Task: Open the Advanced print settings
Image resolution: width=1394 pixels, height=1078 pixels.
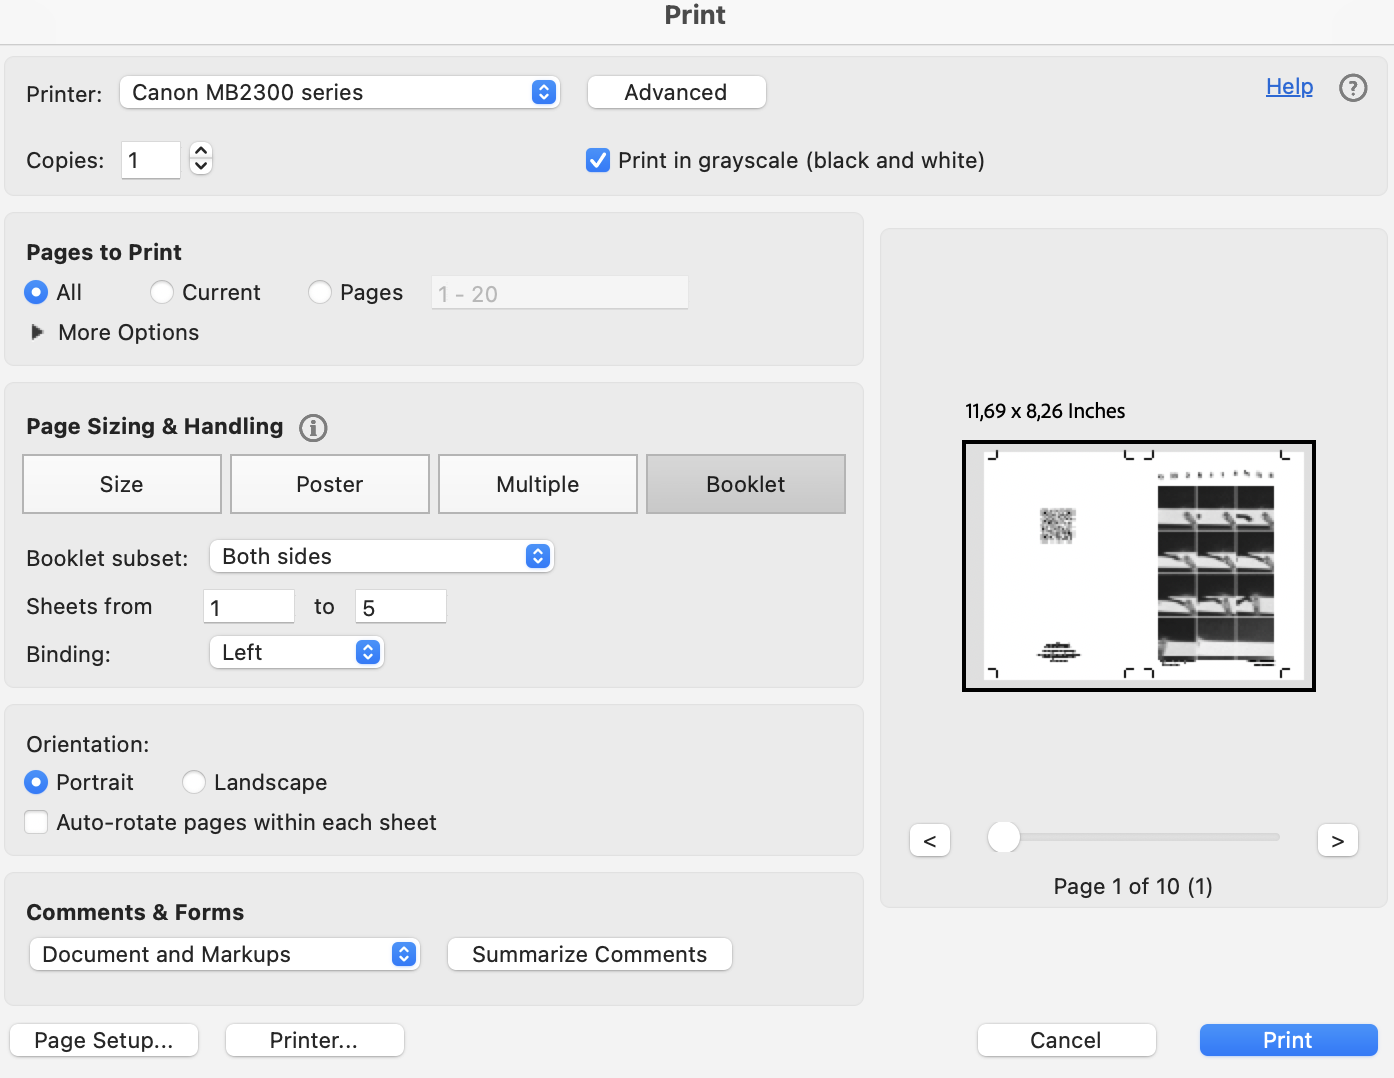Action: click(x=676, y=92)
